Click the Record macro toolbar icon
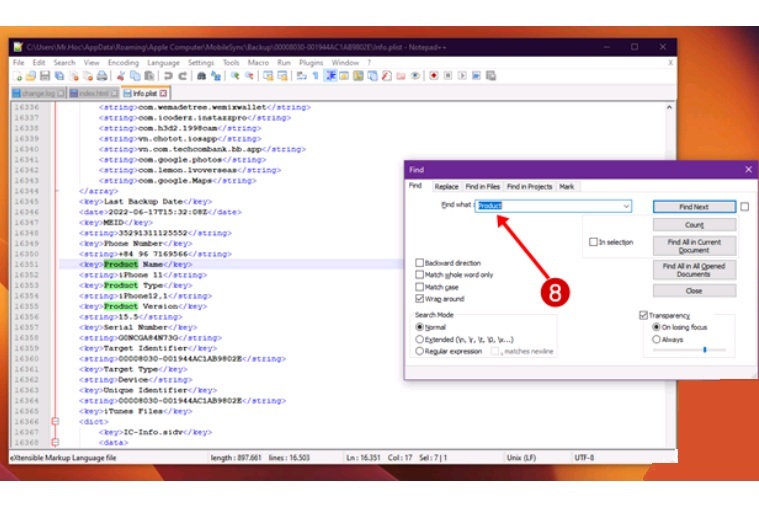The image size is (759, 523). [434, 76]
